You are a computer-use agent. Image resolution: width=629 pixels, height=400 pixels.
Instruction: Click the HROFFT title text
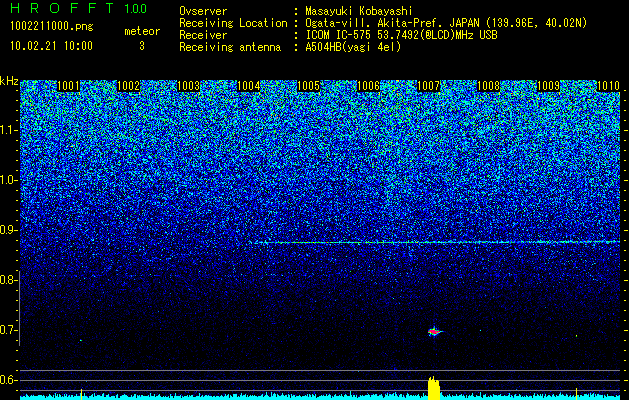[x=63, y=8]
